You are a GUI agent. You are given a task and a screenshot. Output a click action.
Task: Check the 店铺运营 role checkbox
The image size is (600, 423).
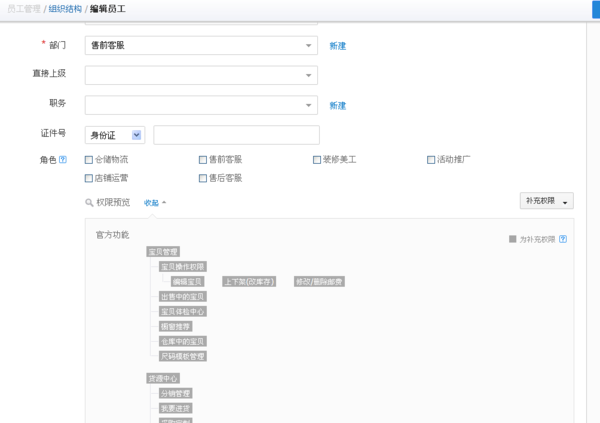pyautogui.click(x=89, y=178)
